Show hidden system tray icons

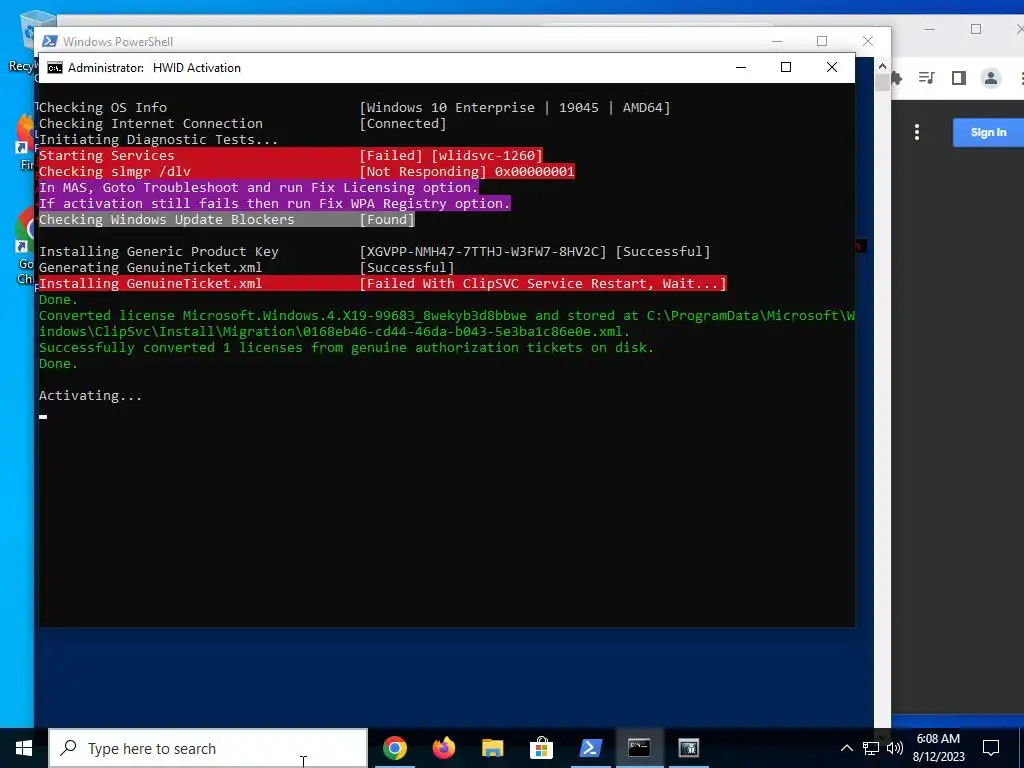(x=846, y=748)
